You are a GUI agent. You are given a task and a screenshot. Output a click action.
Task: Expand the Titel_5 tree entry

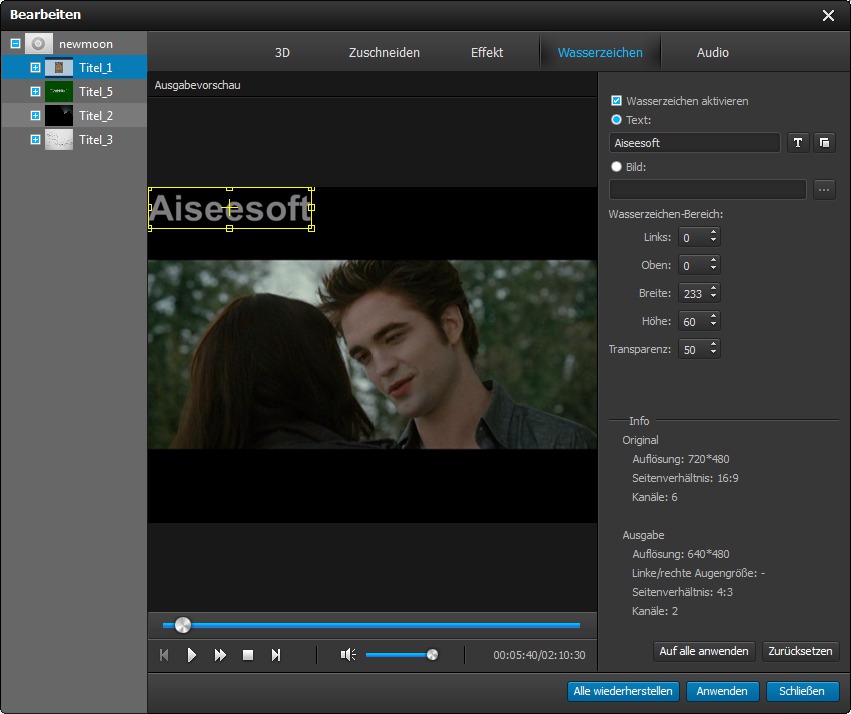pos(35,92)
